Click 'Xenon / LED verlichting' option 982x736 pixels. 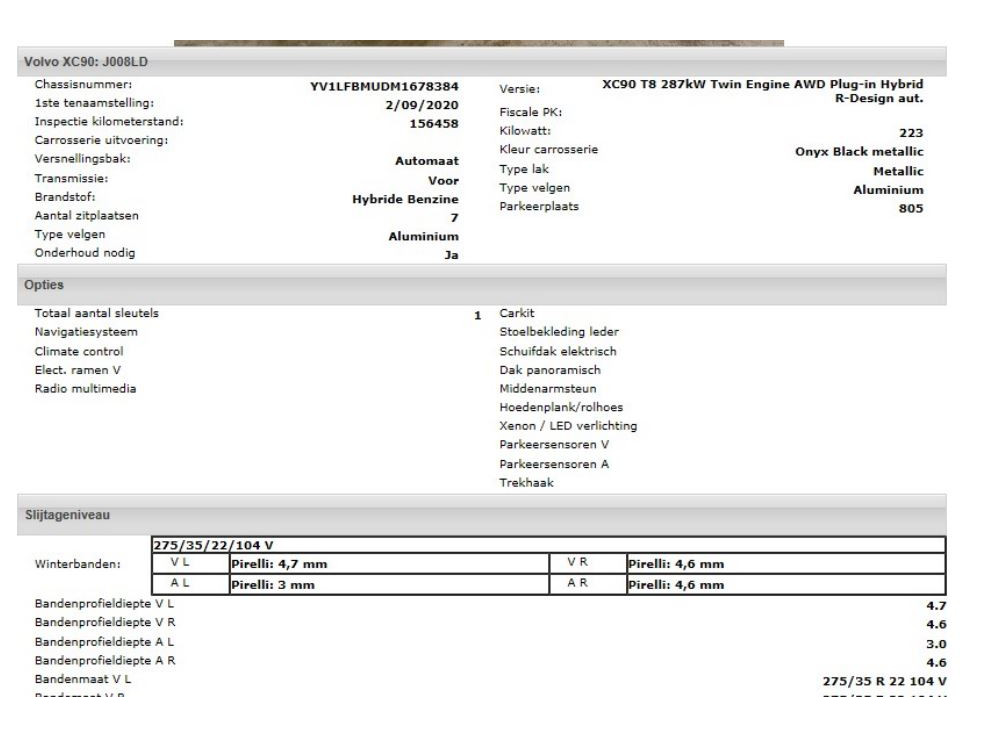click(568, 426)
